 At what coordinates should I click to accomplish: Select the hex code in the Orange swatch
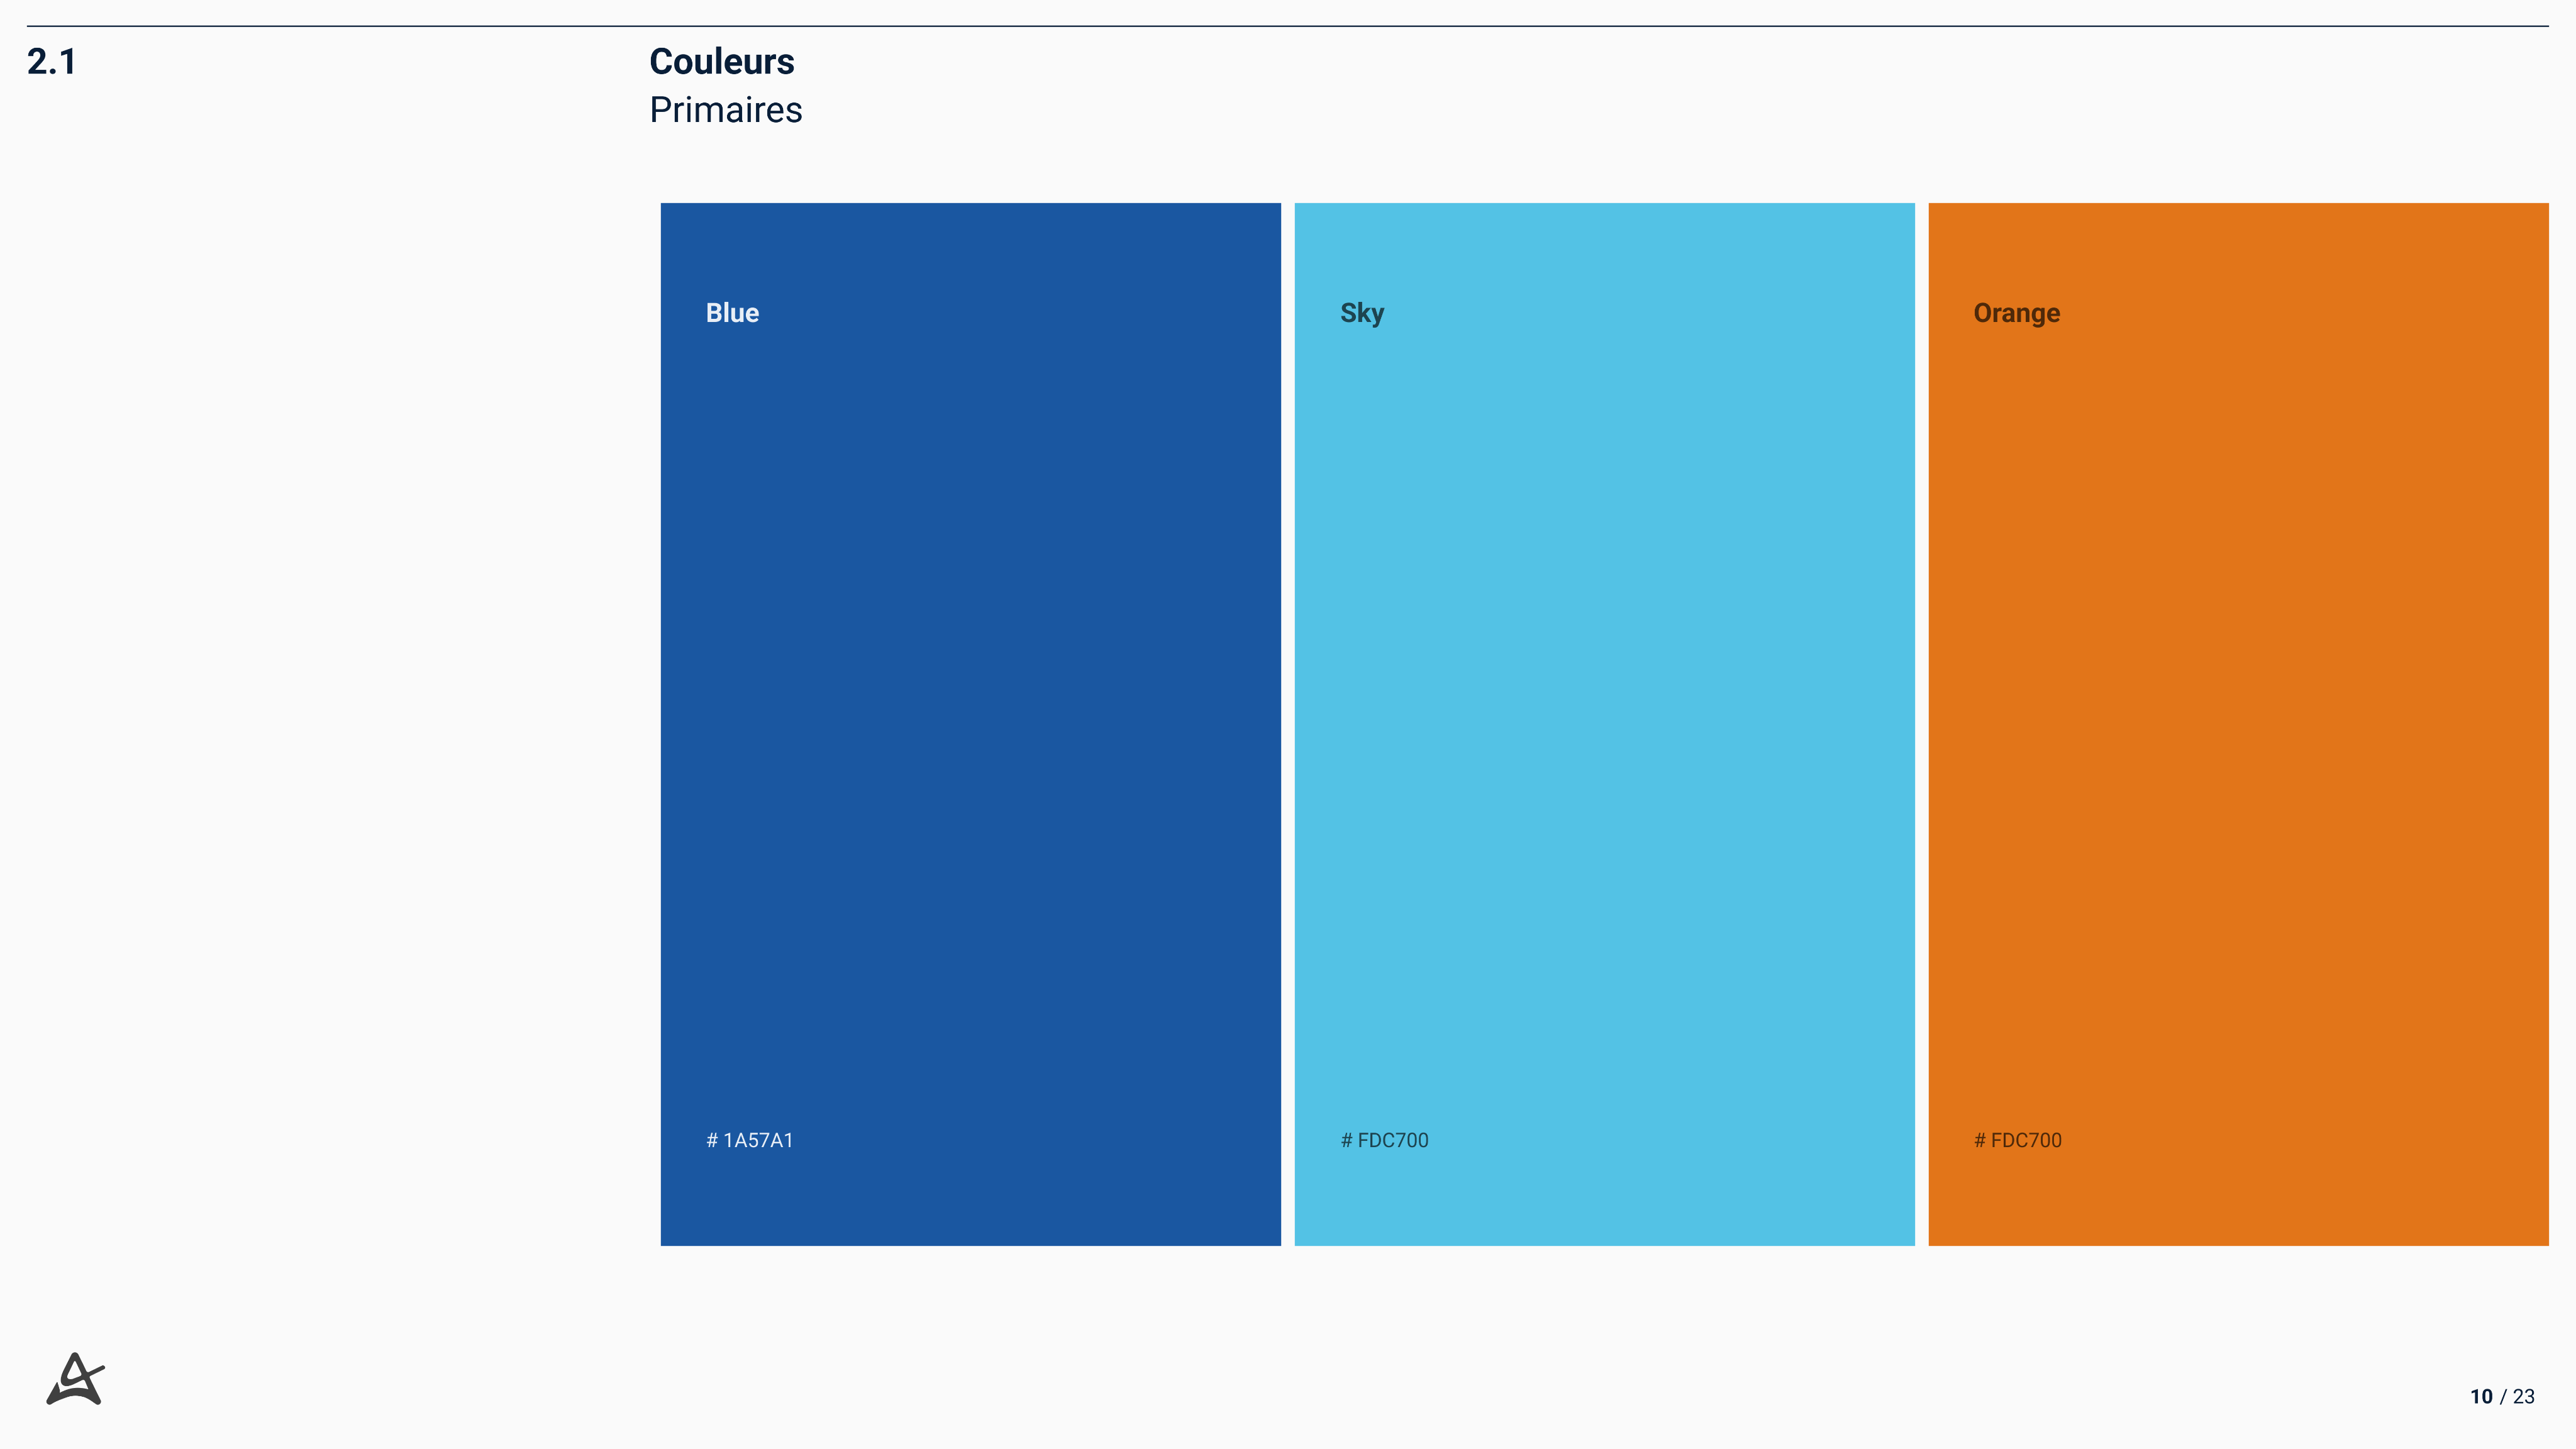point(2018,1140)
